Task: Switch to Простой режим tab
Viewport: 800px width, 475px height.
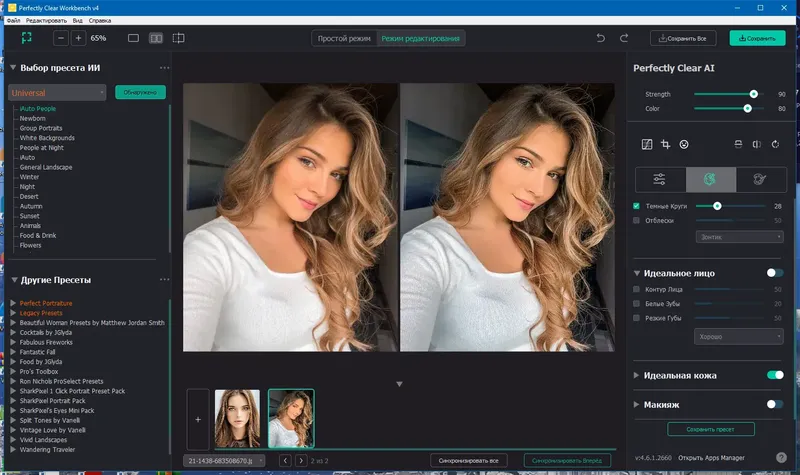Action: click(x=344, y=38)
